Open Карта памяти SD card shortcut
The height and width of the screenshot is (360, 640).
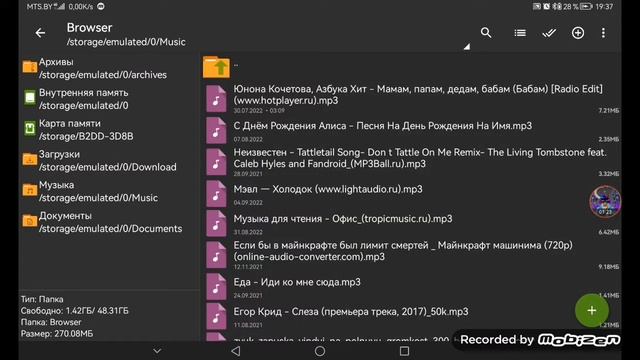109,129
